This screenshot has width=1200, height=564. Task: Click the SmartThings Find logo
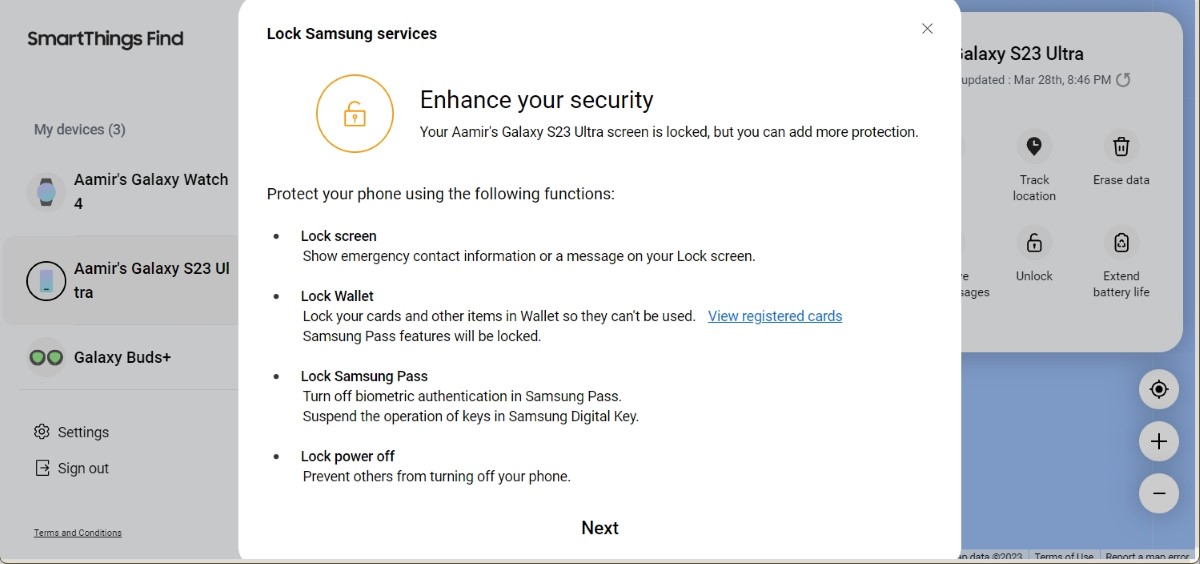tap(105, 39)
